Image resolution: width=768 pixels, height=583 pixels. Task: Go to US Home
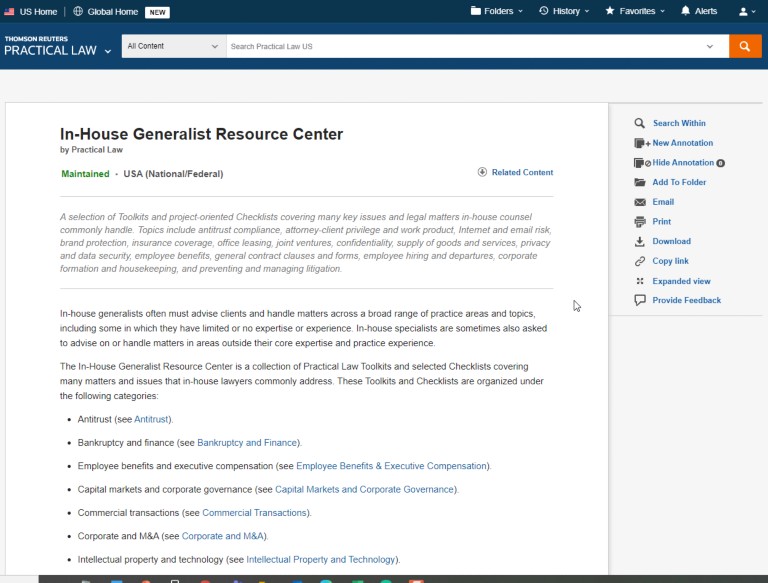(38, 12)
